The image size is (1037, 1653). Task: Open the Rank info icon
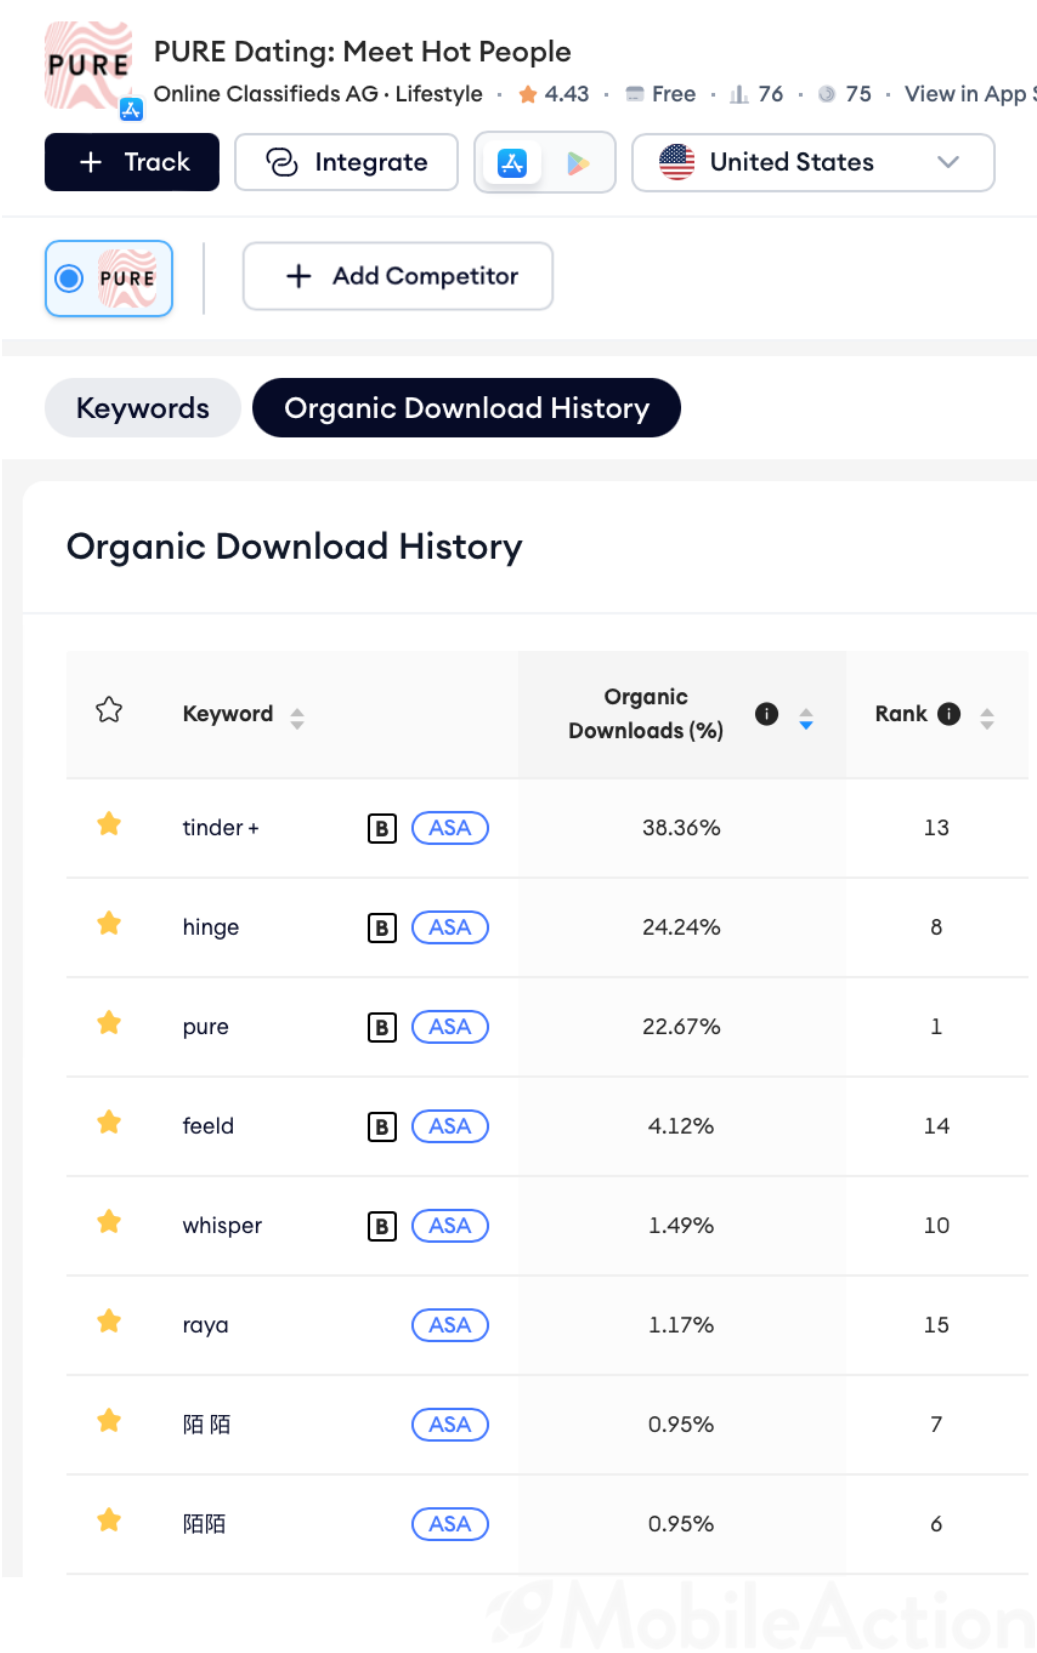coord(949,714)
